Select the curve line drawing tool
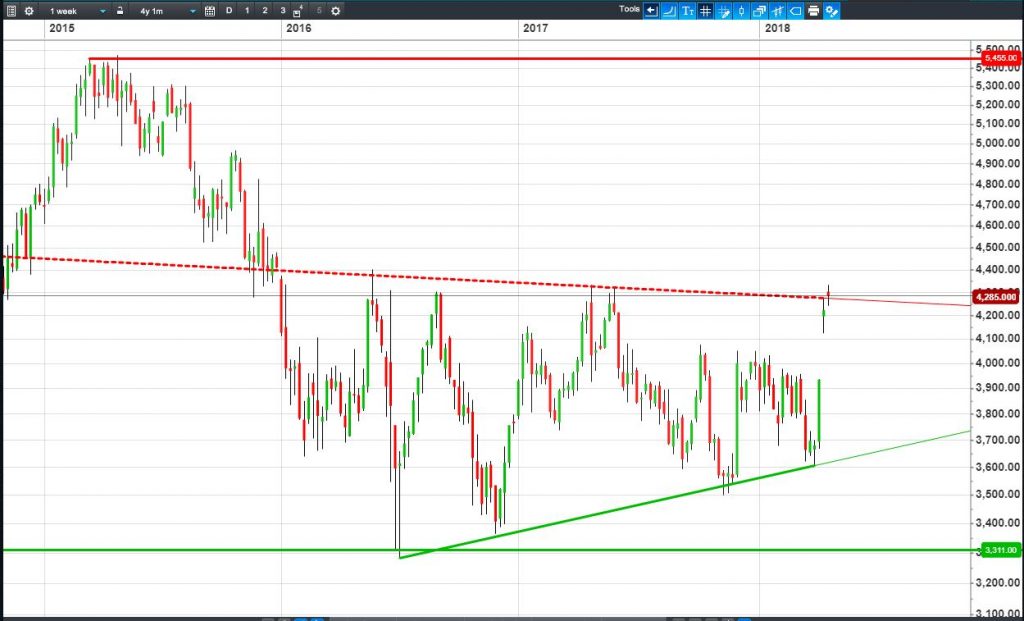Viewport: 1024px width, 621px height. pos(669,10)
